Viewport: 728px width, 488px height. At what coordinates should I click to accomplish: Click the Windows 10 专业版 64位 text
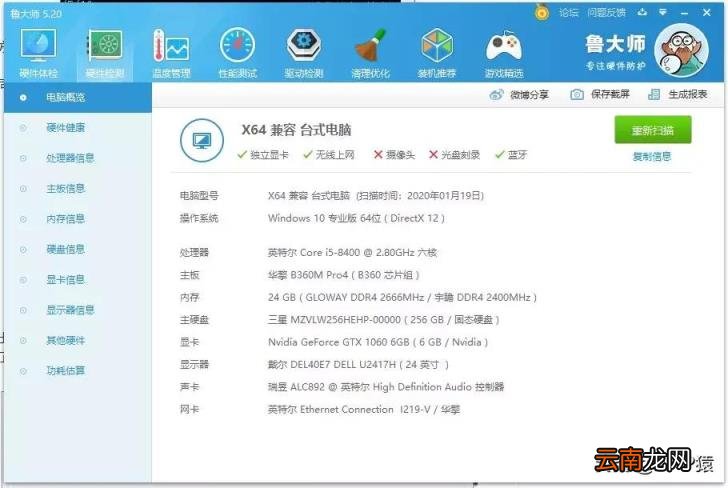coord(356,218)
